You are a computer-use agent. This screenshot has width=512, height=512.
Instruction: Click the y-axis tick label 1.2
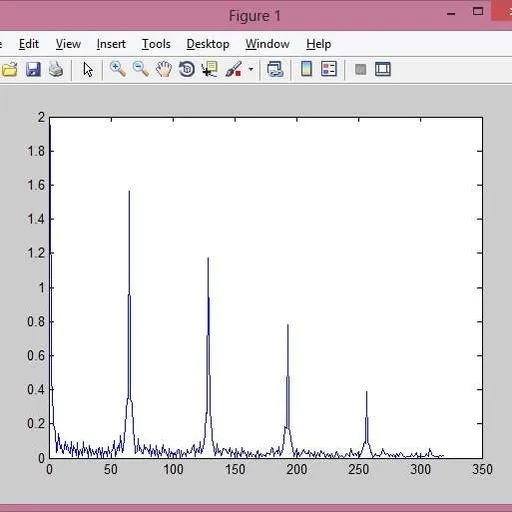point(36,253)
